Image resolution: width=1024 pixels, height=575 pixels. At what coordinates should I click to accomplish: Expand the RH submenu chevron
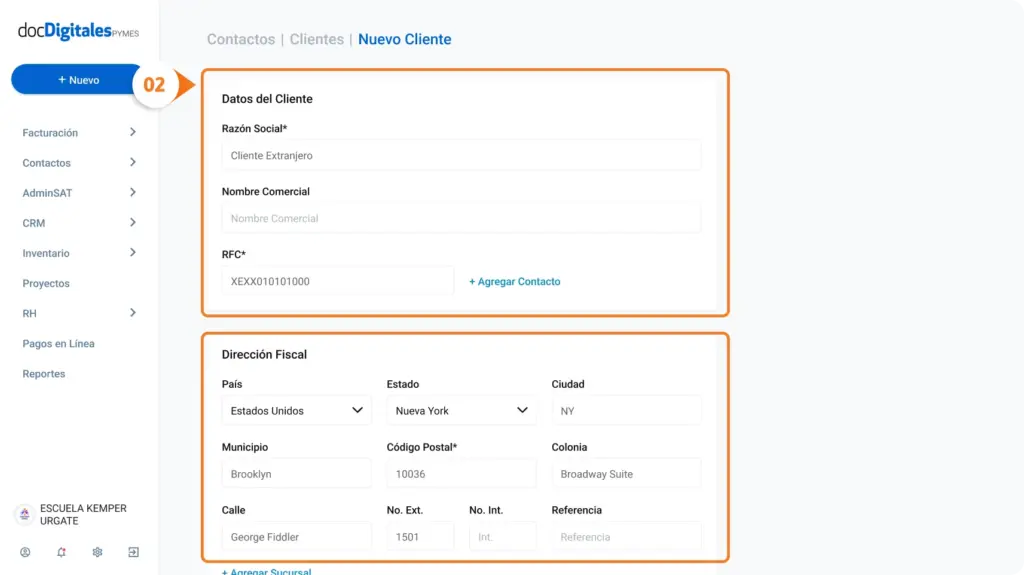click(x=133, y=312)
